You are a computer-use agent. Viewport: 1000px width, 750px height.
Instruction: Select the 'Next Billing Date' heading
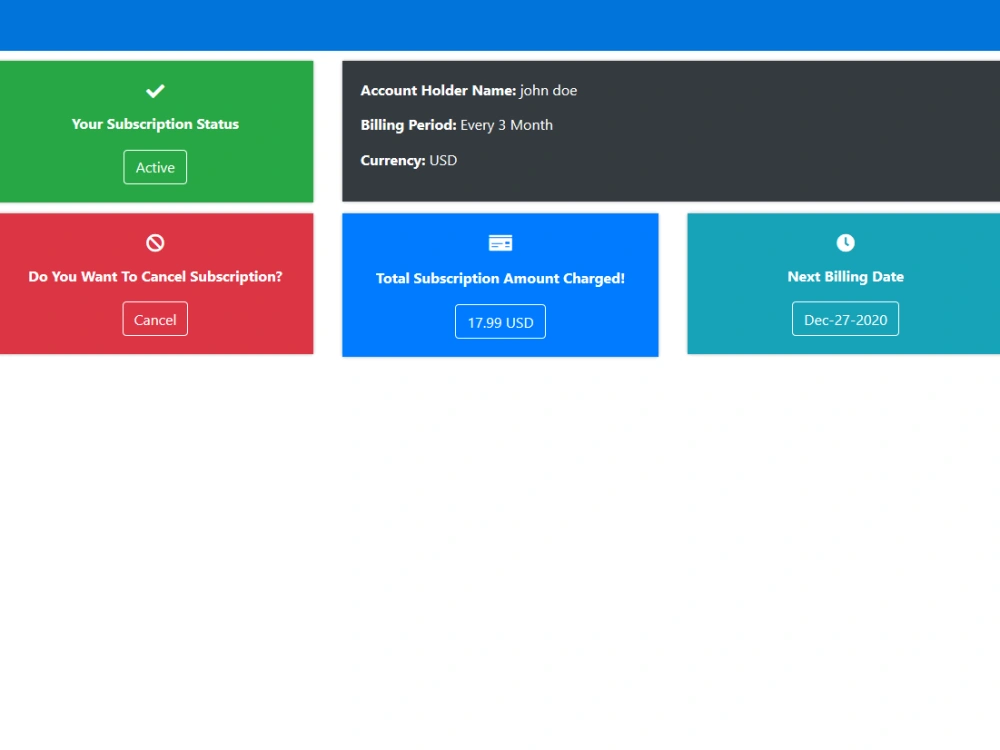click(845, 277)
